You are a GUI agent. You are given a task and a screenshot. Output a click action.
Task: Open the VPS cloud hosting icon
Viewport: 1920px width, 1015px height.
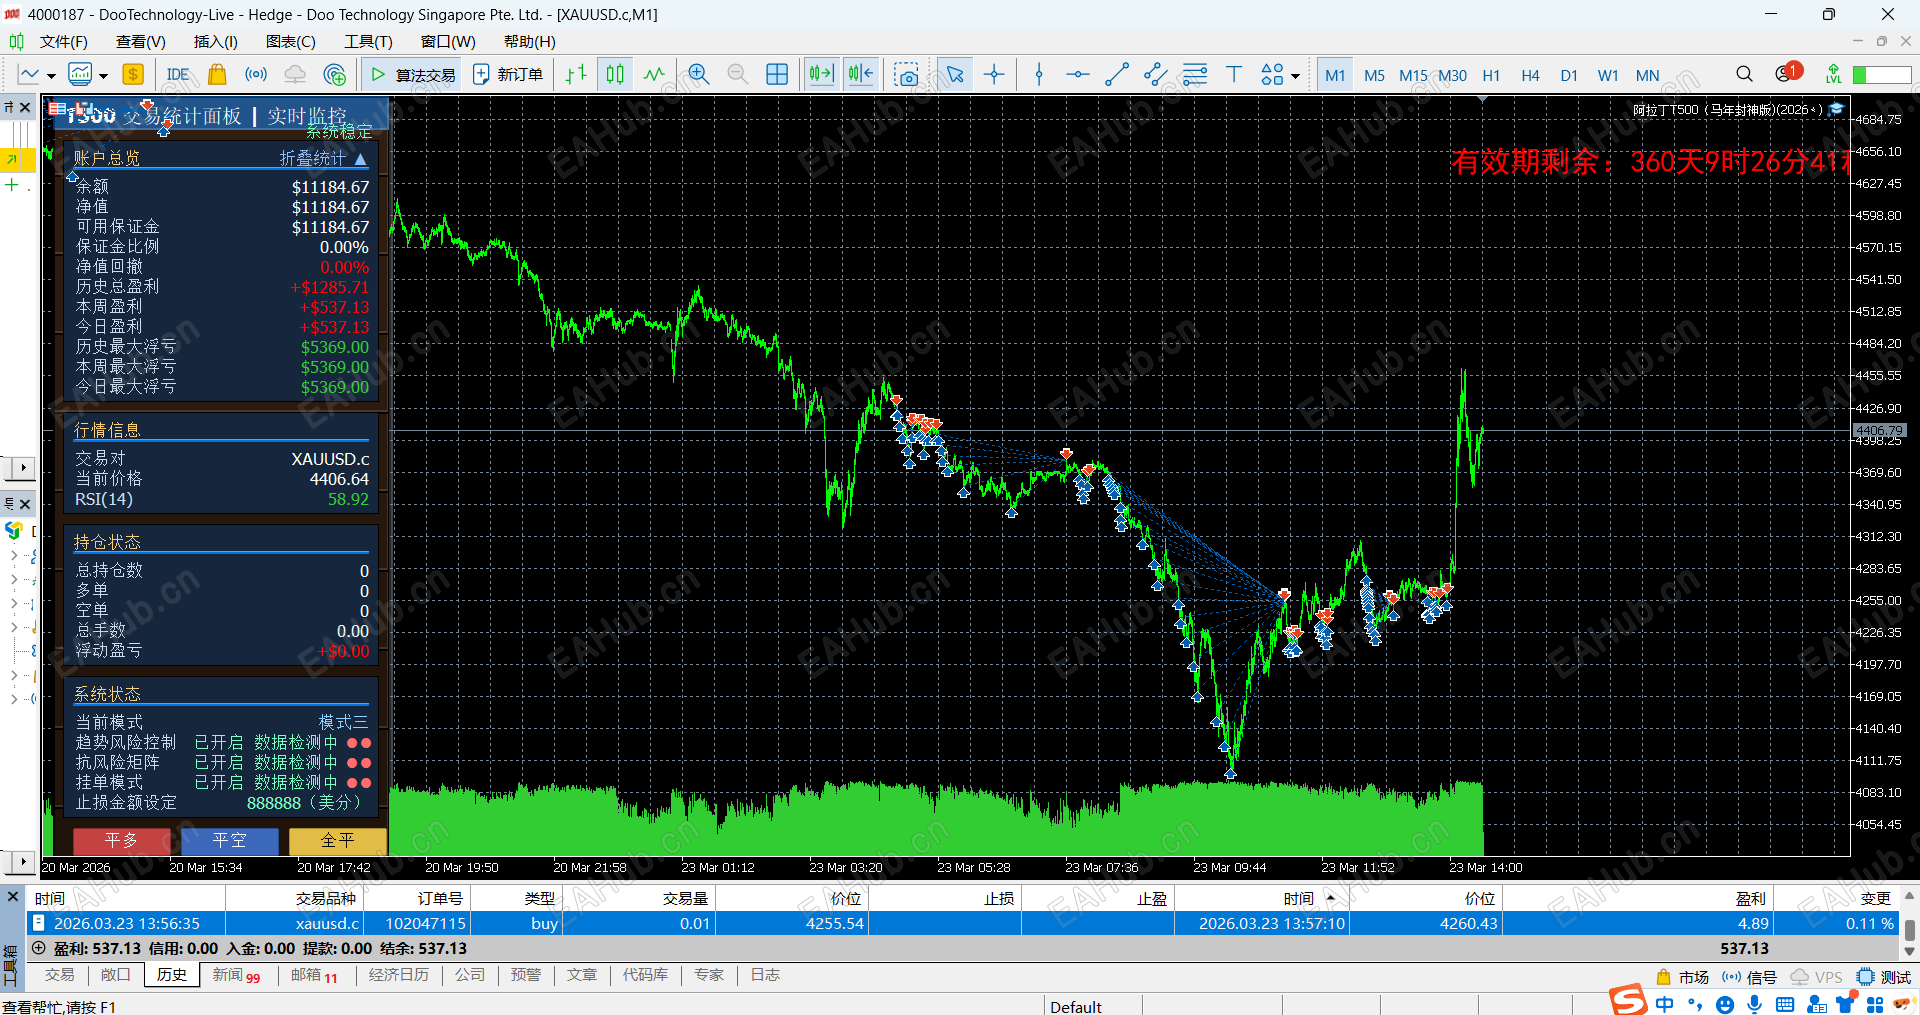click(x=295, y=74)
